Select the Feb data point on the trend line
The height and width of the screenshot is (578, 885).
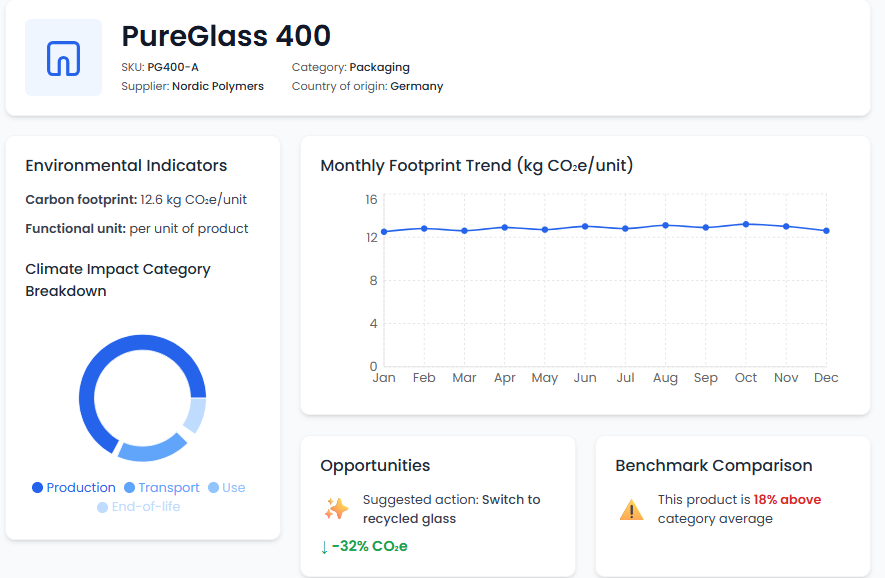(x=424, y=229)
